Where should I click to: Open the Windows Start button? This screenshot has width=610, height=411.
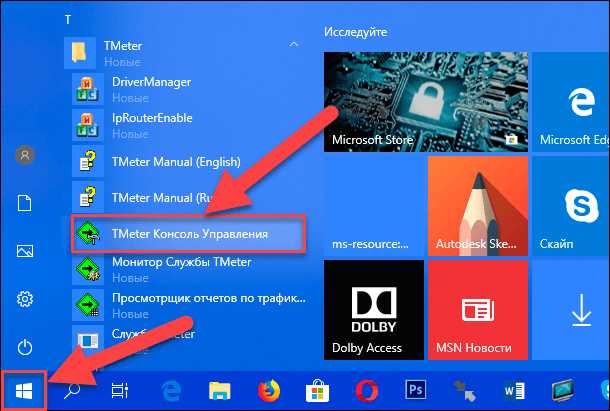24,391
